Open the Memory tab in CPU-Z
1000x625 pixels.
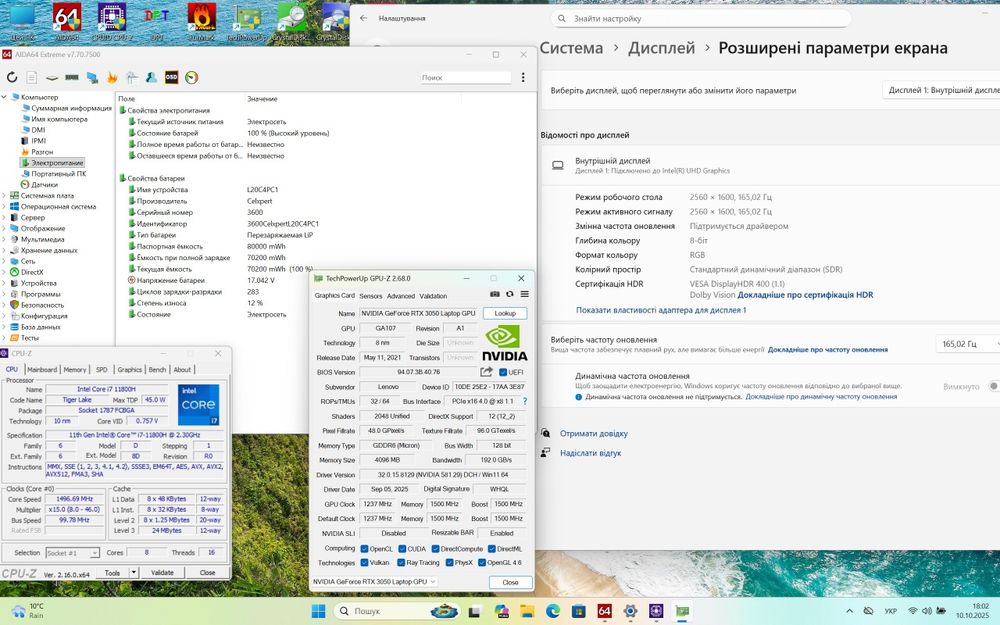point(75,369)
